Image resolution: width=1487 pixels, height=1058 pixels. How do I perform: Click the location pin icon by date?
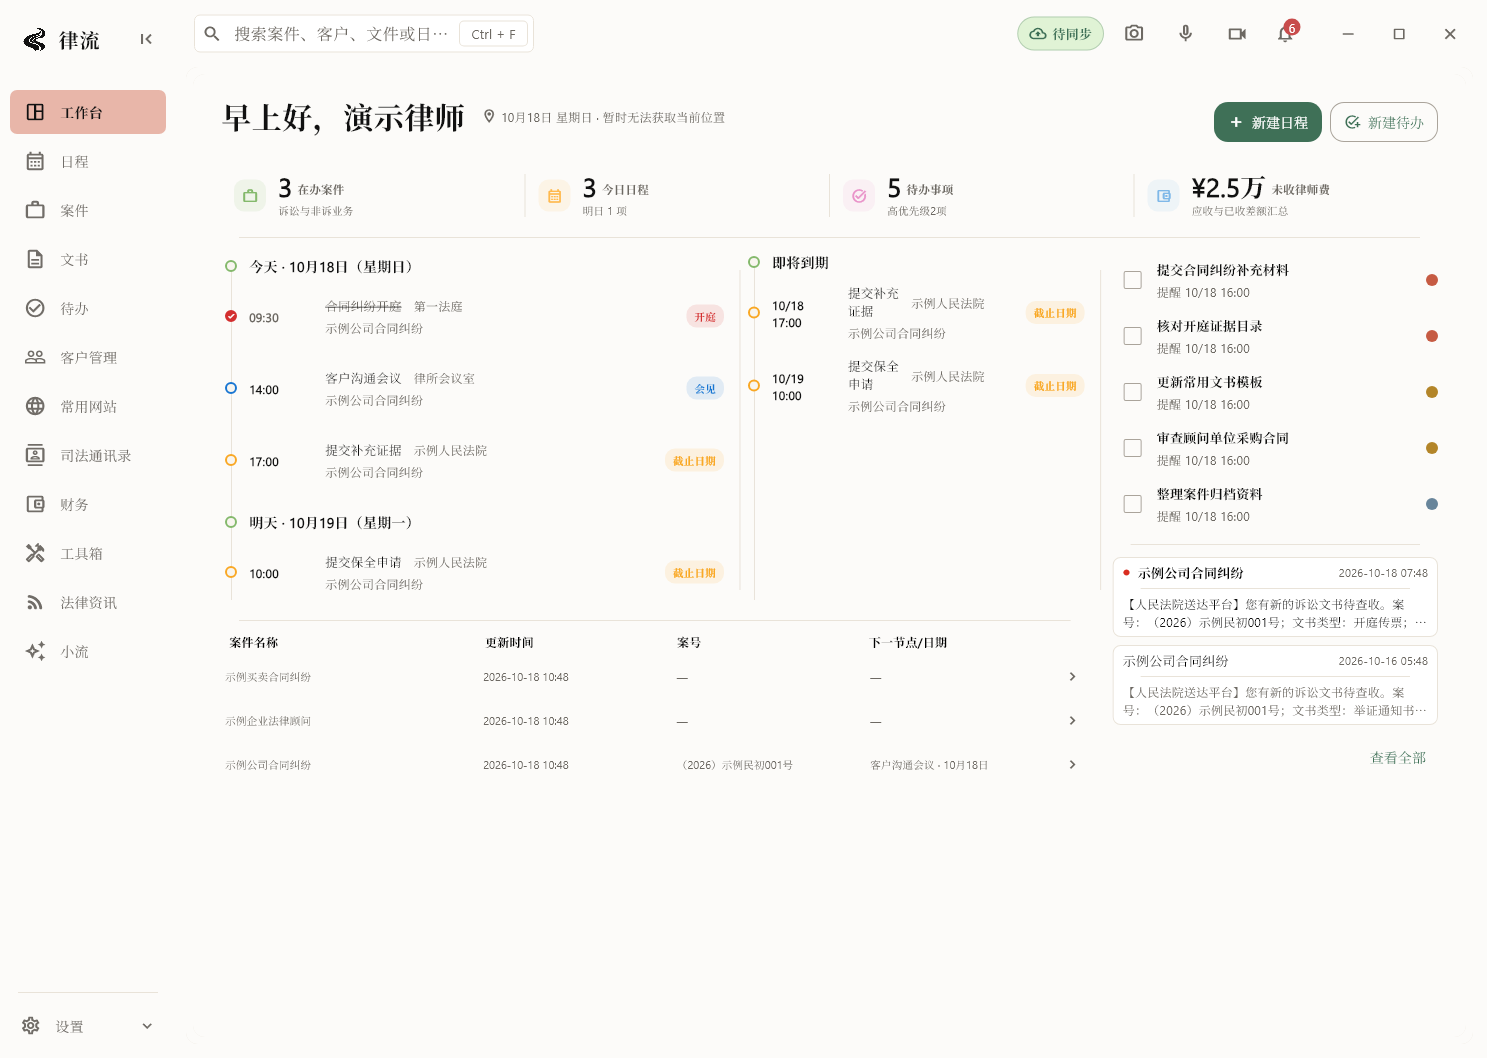pos(489,116)
